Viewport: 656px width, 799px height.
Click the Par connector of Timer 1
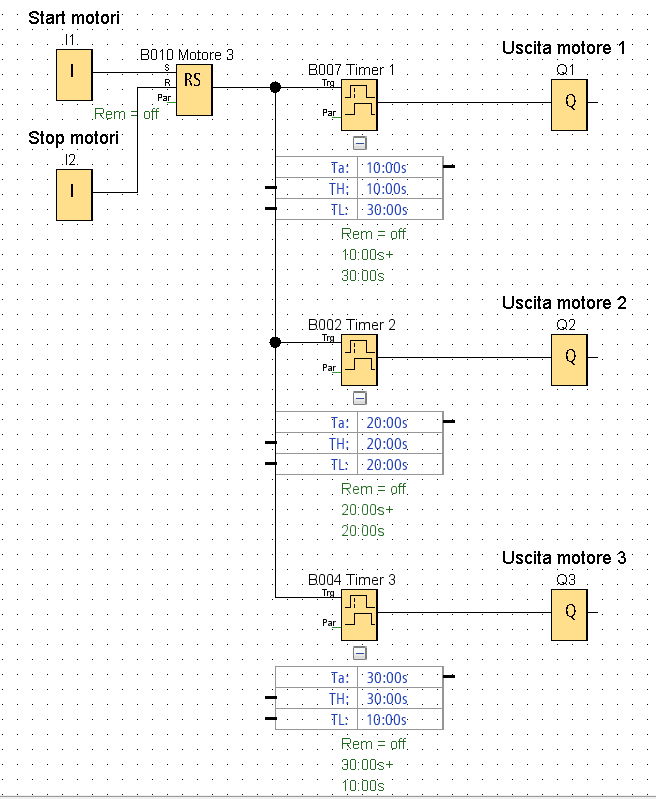pos(330,113)
